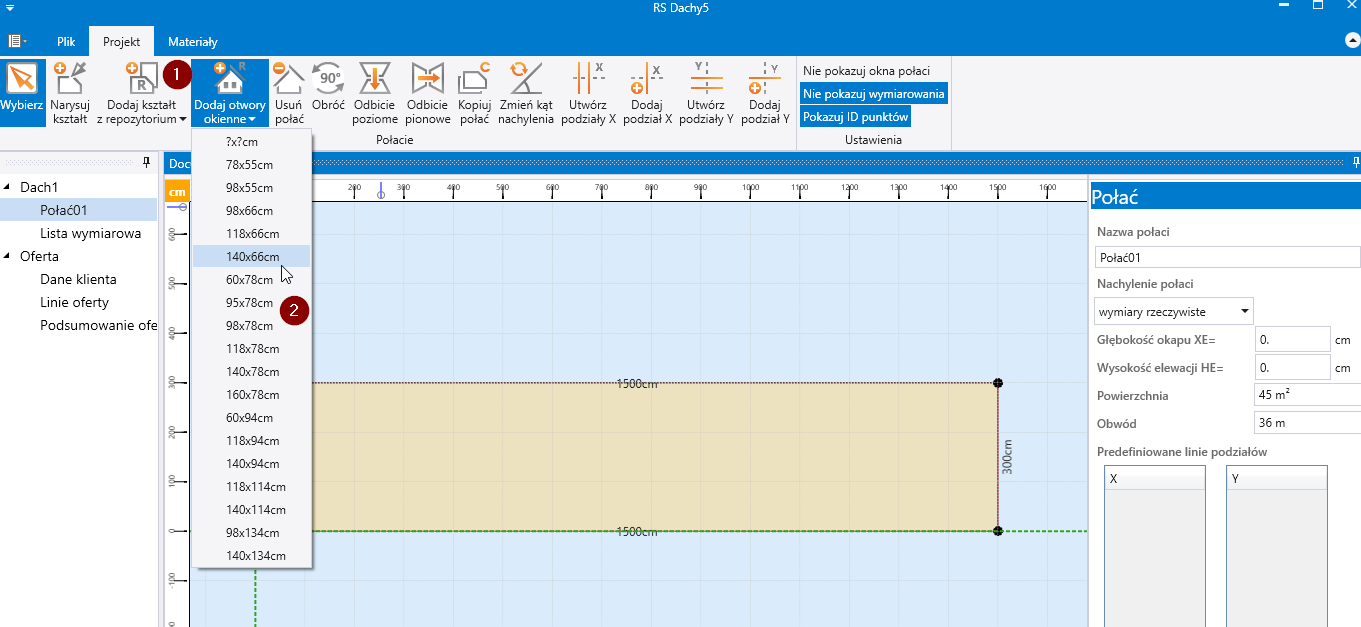
Task: Switch to the Materiały tab
Action: click(192, 42)
